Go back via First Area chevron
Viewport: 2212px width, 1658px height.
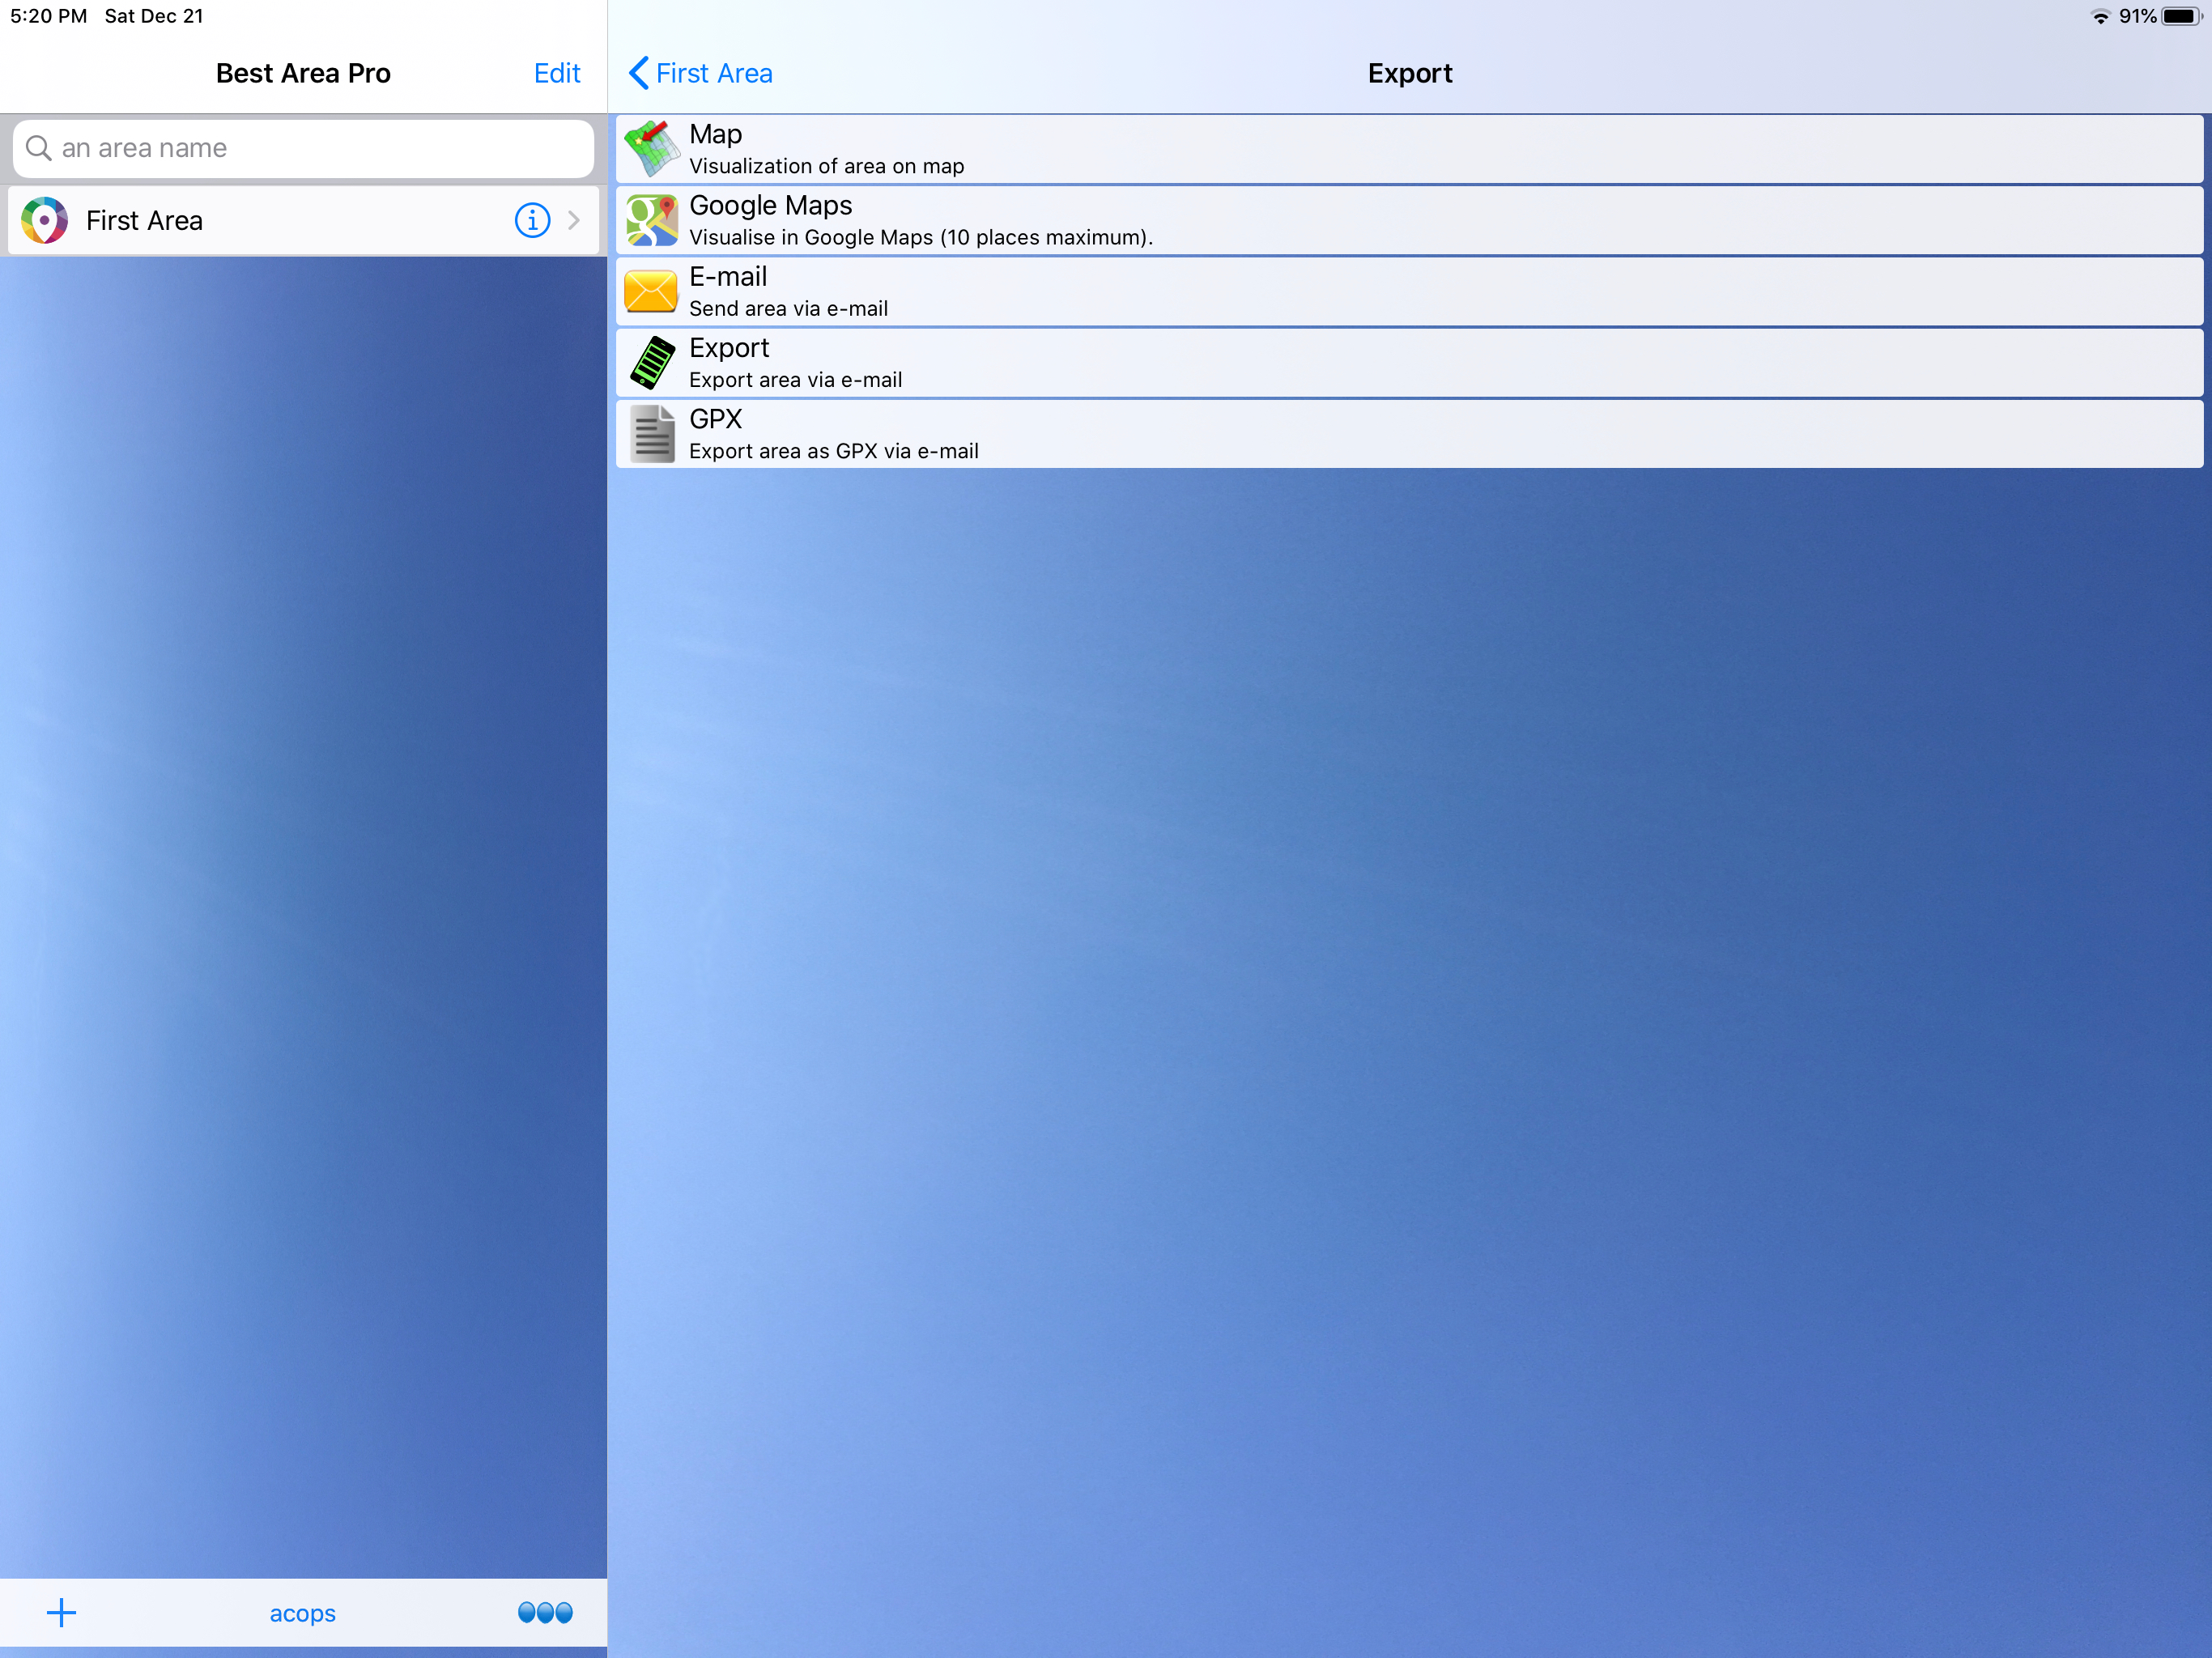(x=700, y=73)
